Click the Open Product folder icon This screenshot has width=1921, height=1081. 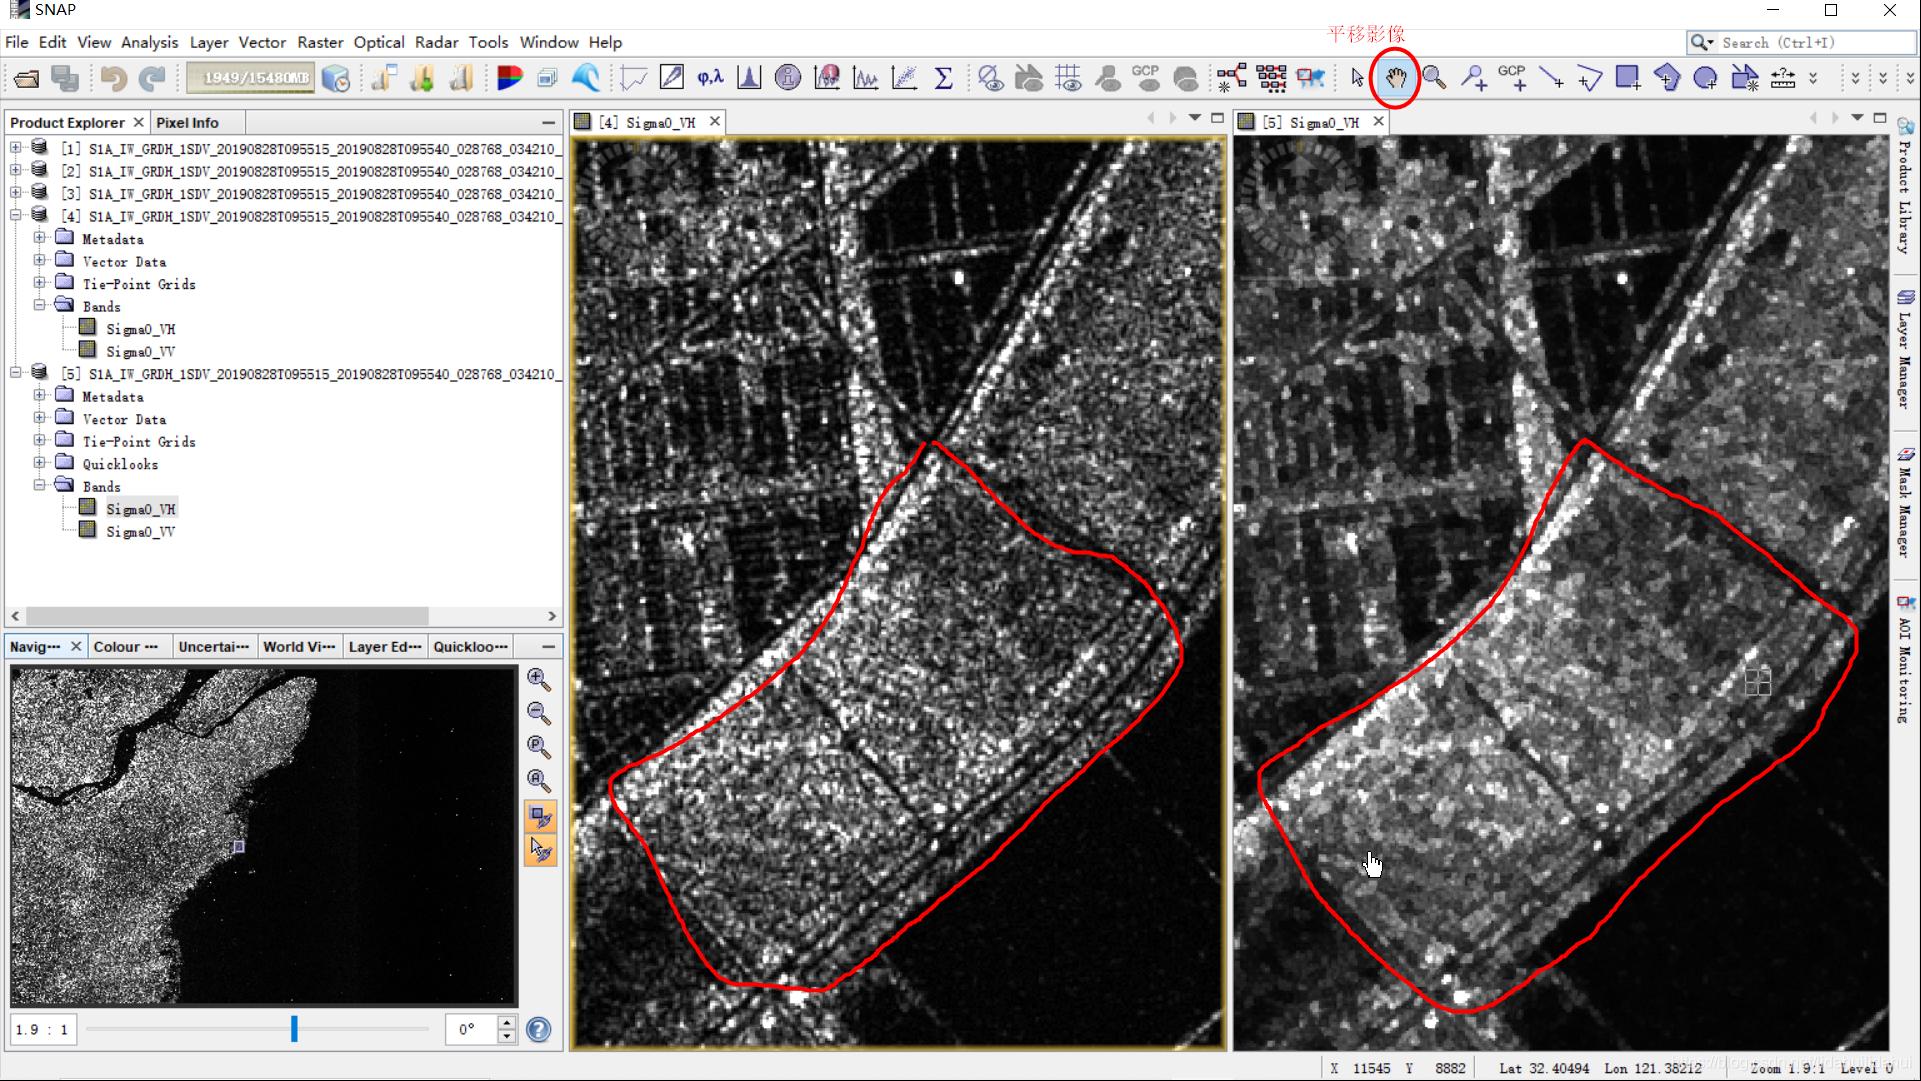(27, 78)
